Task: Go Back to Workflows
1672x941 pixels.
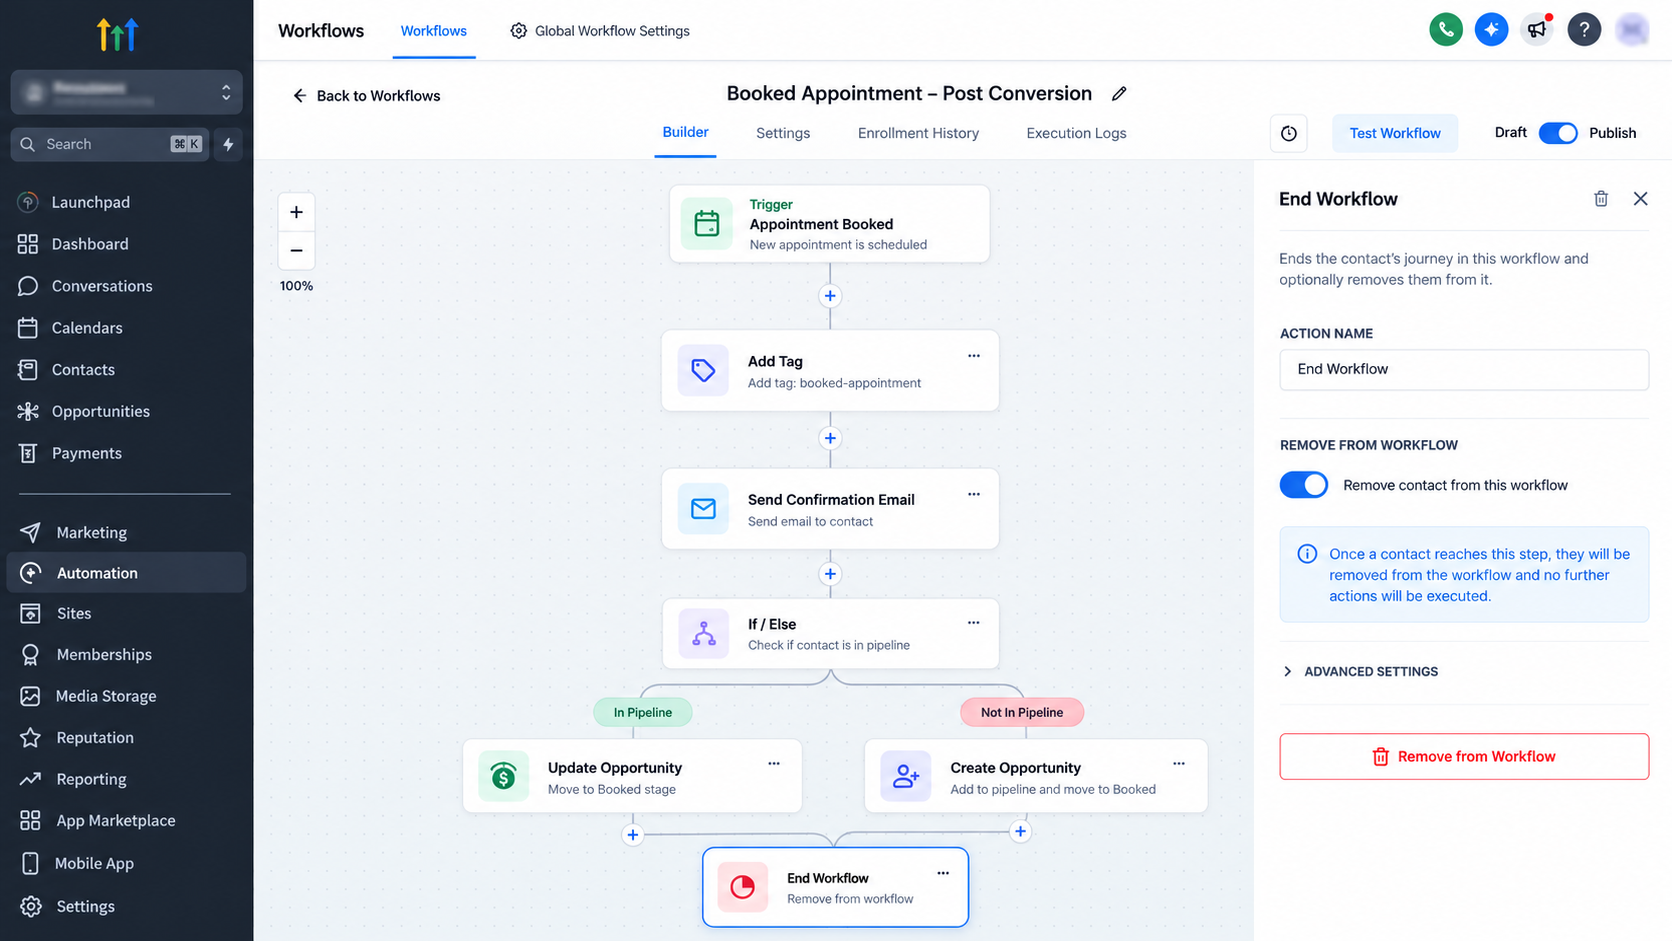Action: pos(366,96)
